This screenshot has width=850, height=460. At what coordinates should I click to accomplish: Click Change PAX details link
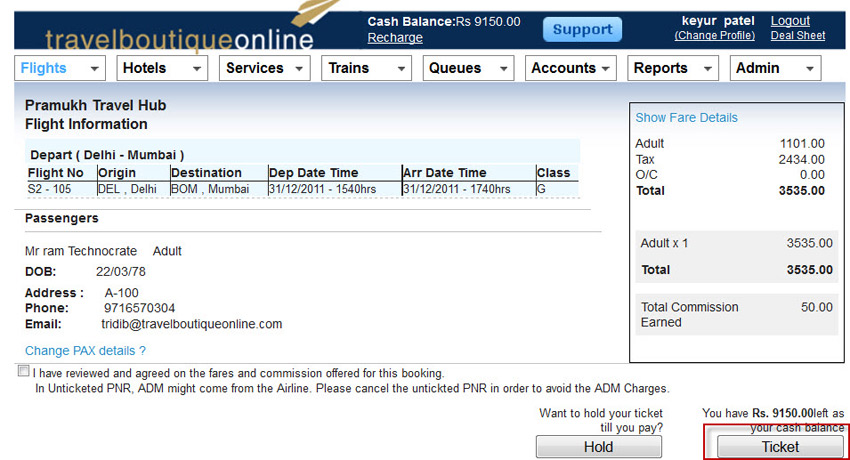click(x=85, y=351)
